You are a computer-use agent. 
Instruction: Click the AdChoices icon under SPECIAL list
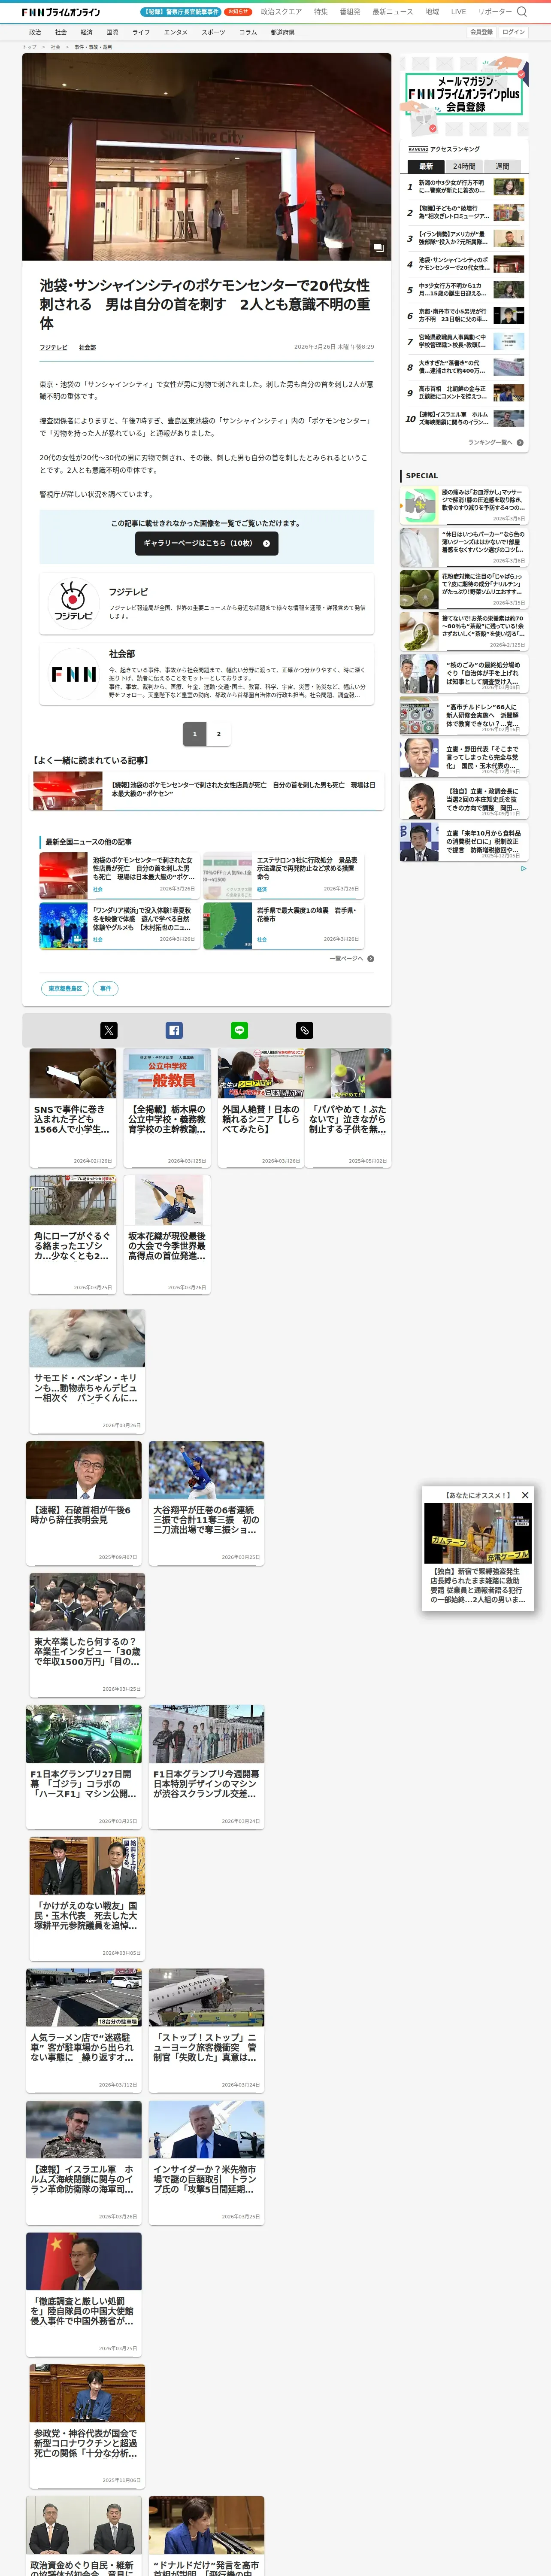(523, 868)
